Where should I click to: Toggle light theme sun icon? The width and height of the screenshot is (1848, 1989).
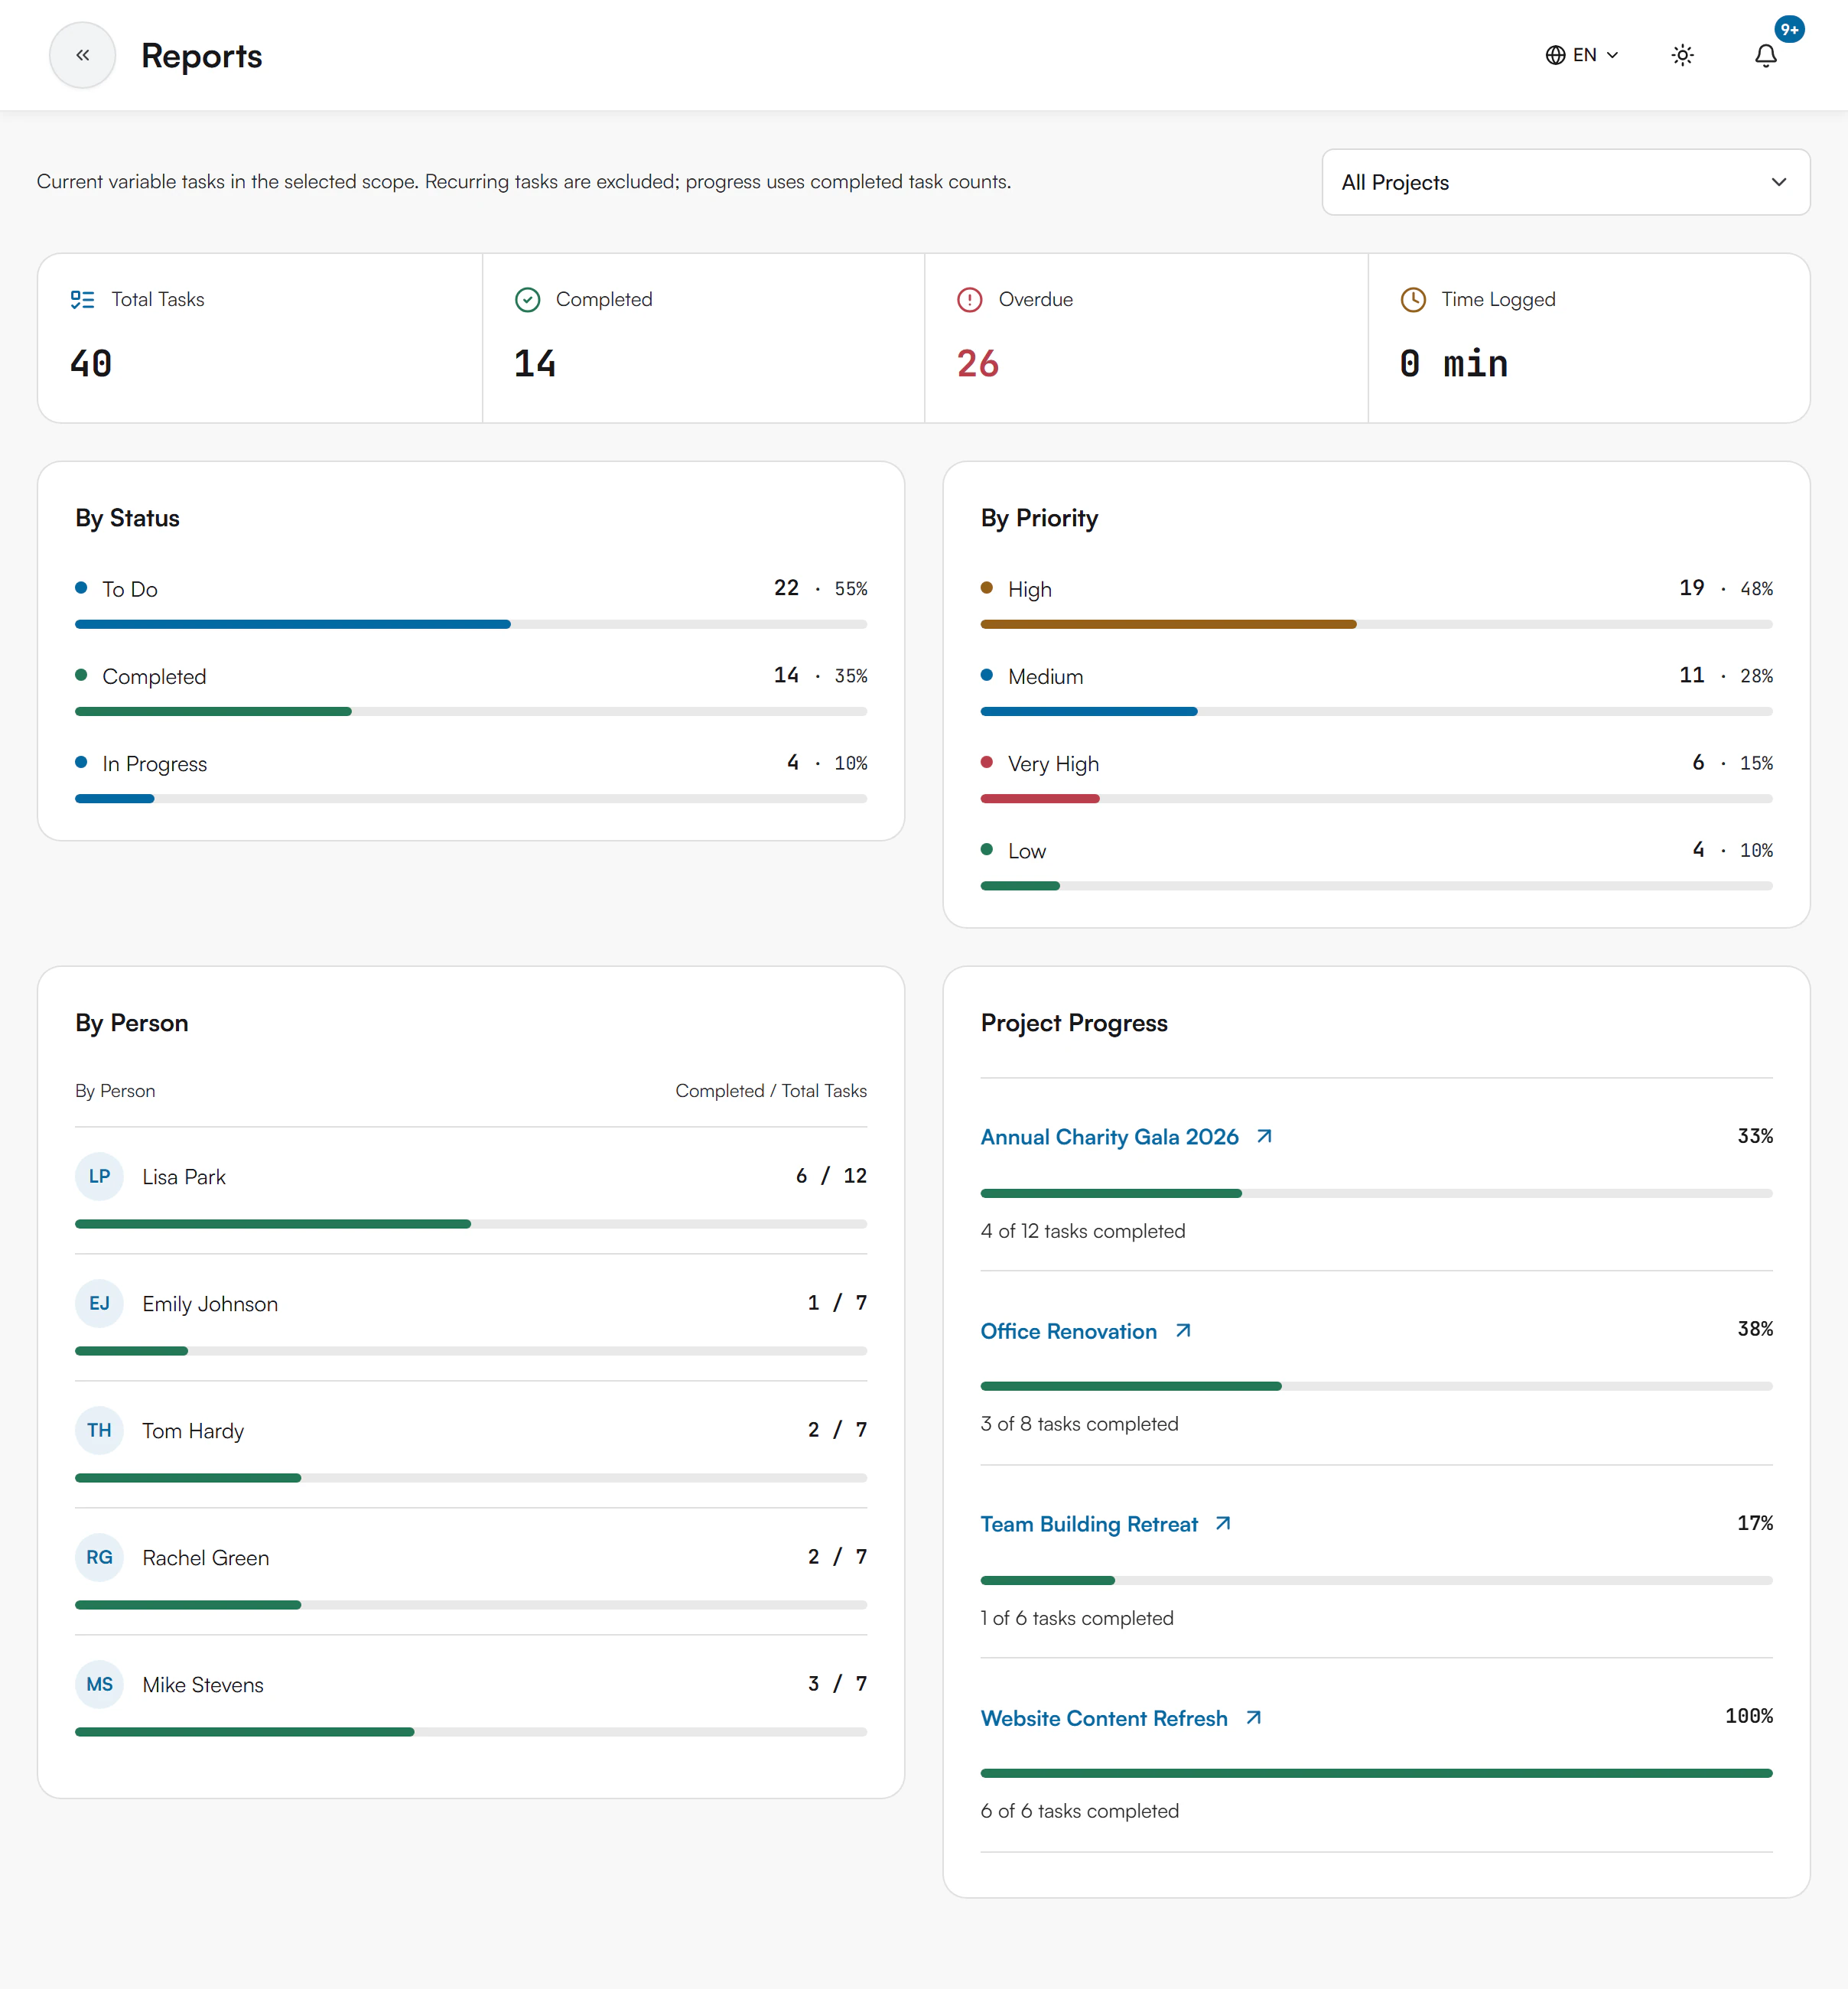click(x=1683, y=55)
